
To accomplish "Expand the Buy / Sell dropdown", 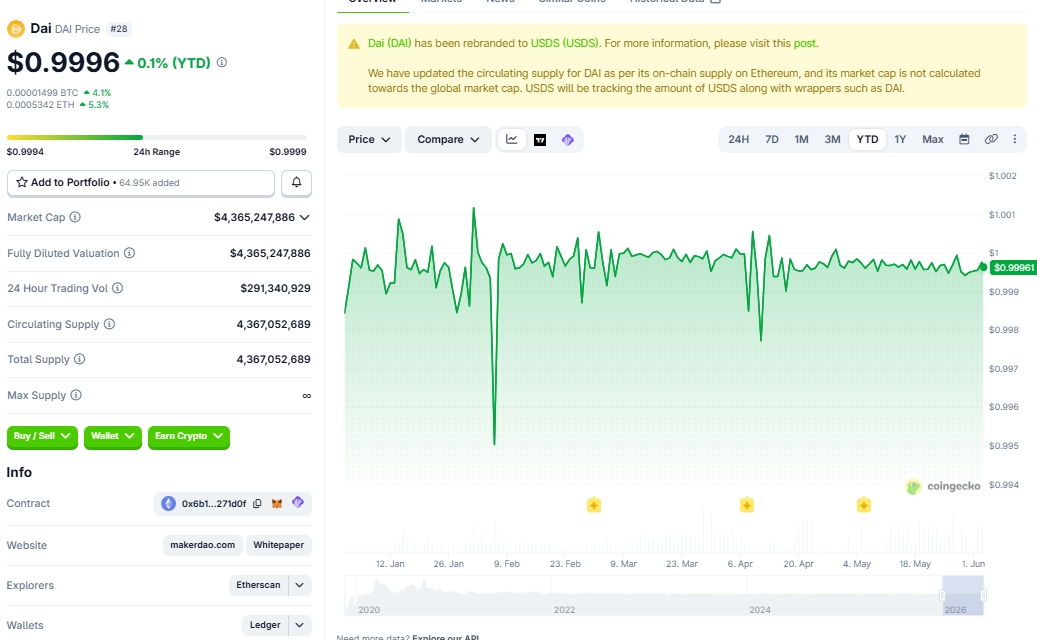I will [42, 436].
